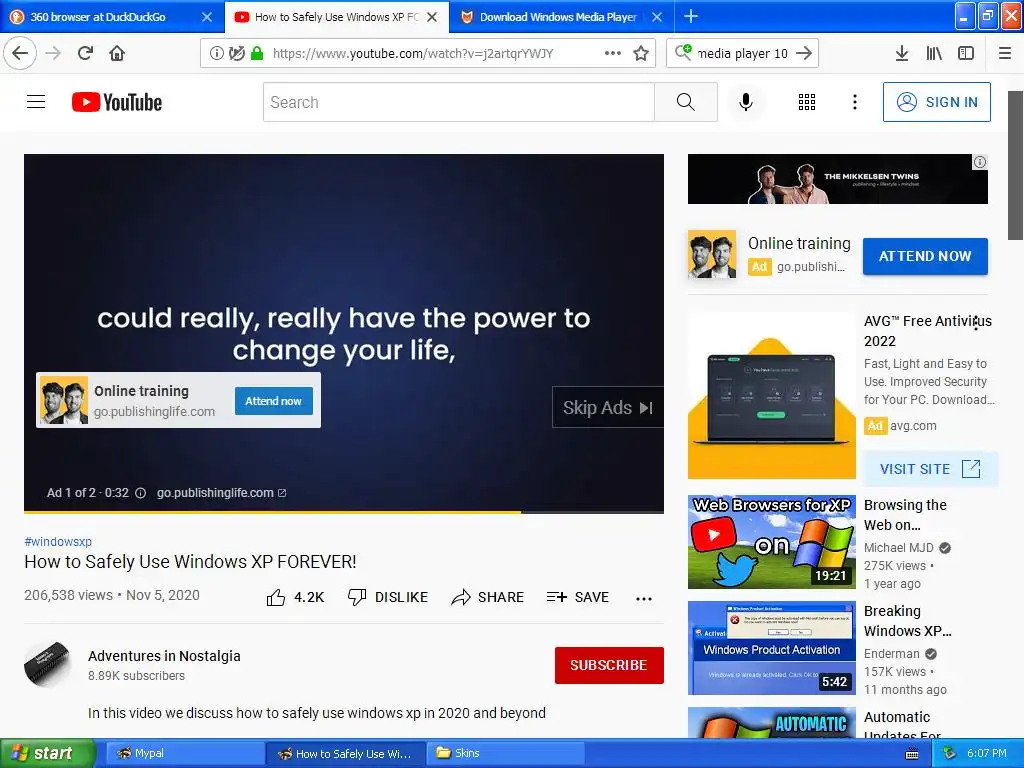Click VISIT SITE for AVG ad
This screenshot has width=1024, height=768.
[930, 469]
